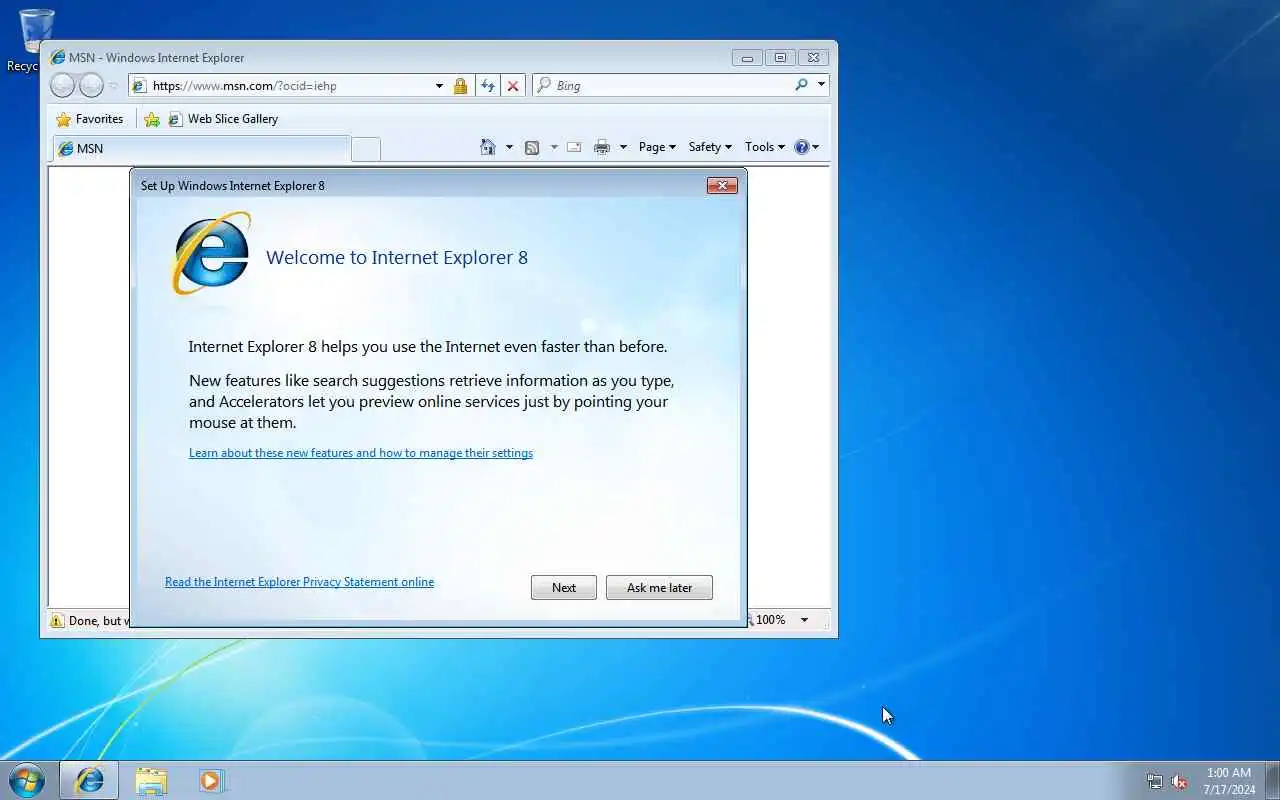The width and height of the screenshot is (1280, 800).
Task: Click the status bar warning icon
Action: (x=57, y=621)
